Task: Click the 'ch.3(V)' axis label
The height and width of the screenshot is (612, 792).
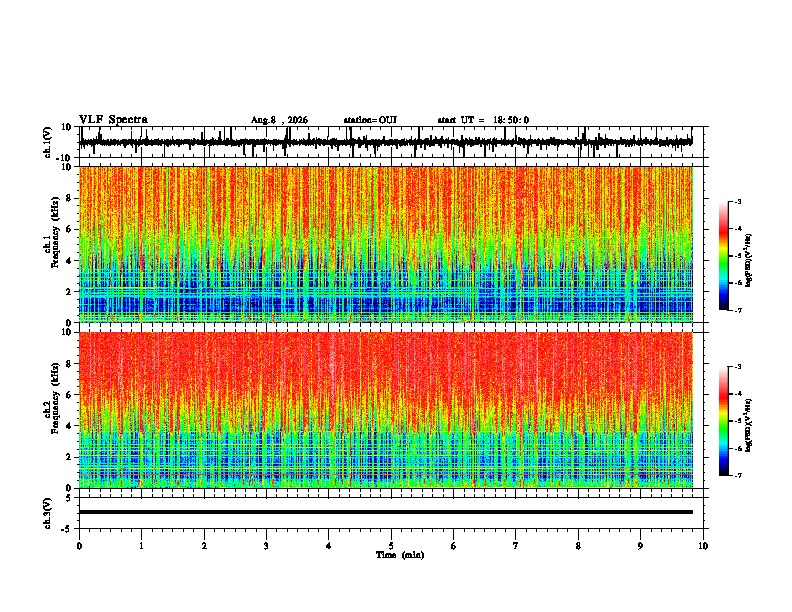Action: pyautogui.click(x=48, y=513)
